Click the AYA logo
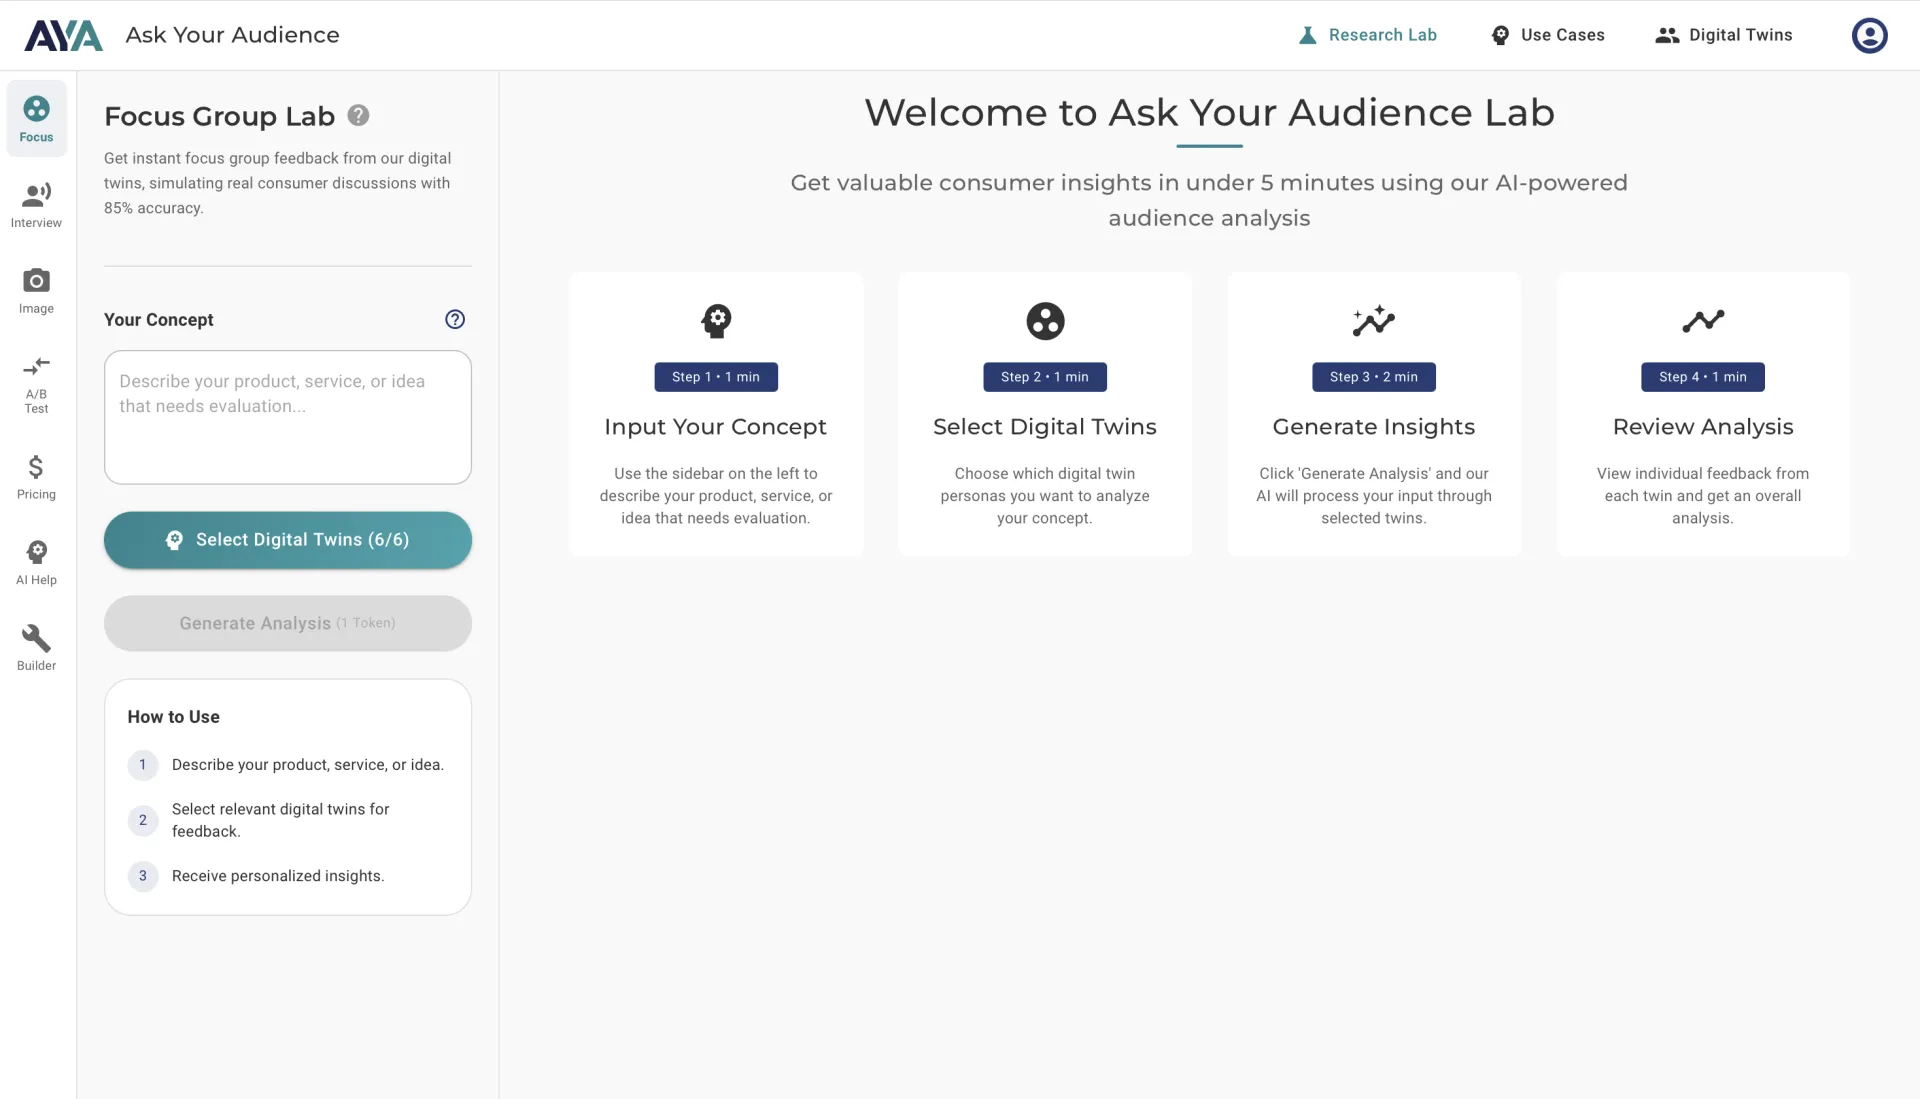 (63, 35)
